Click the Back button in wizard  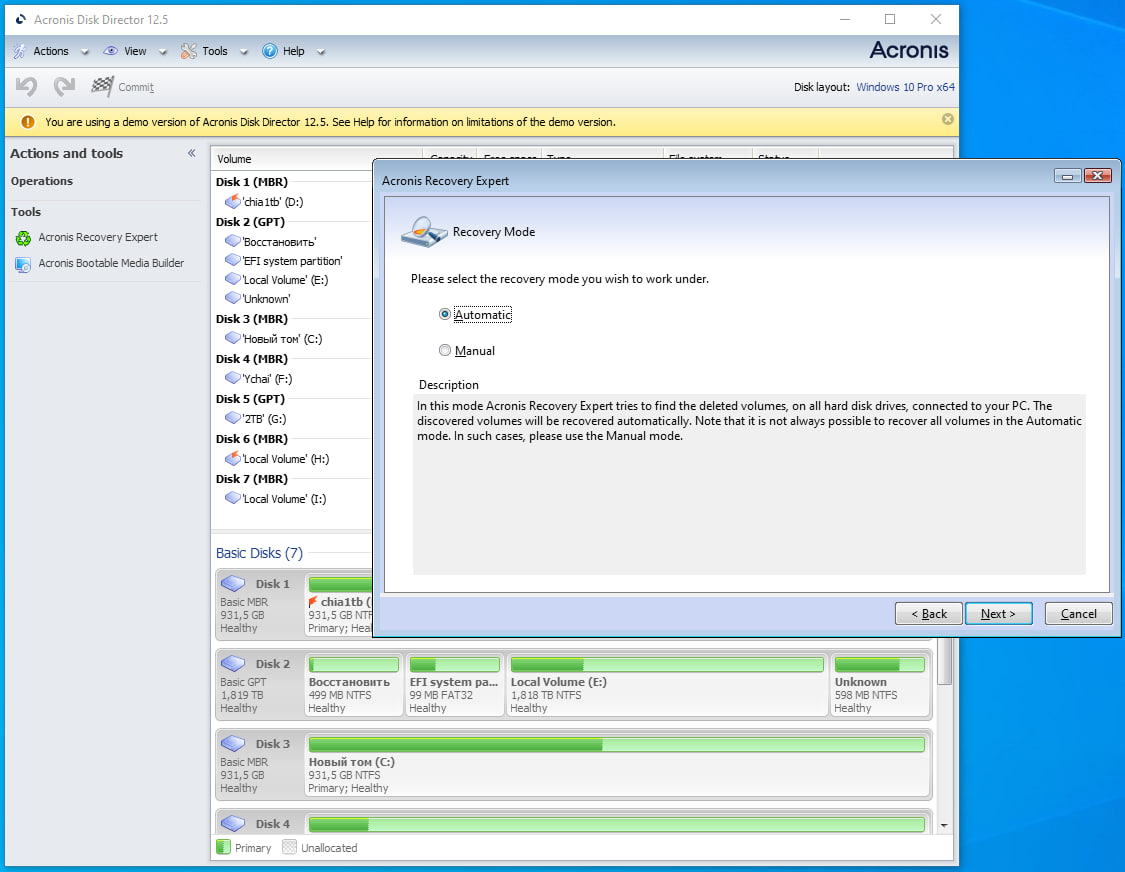pos(928,614)
